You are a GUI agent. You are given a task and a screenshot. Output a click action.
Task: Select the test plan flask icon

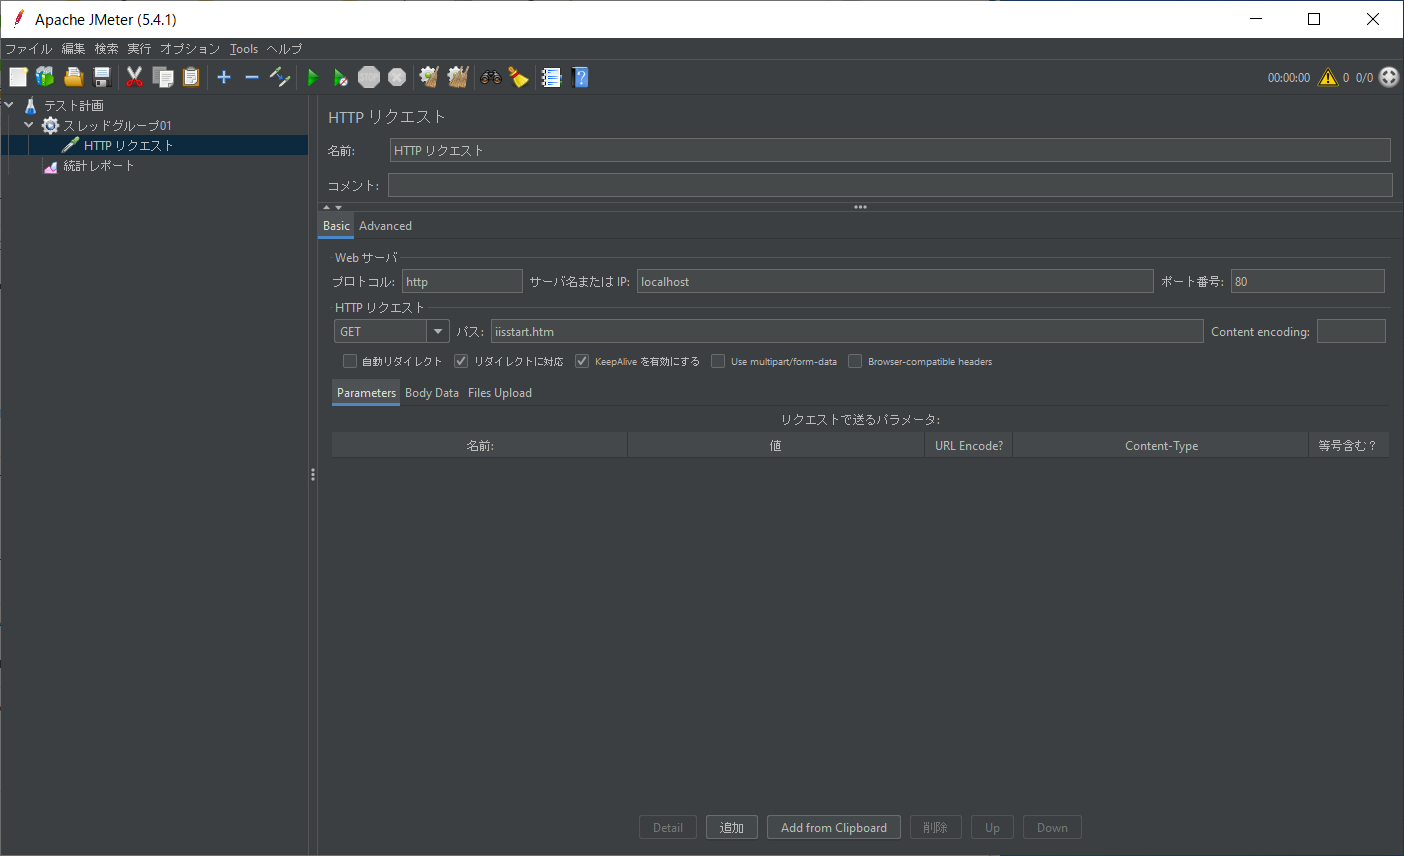click(x=31, y=105)
